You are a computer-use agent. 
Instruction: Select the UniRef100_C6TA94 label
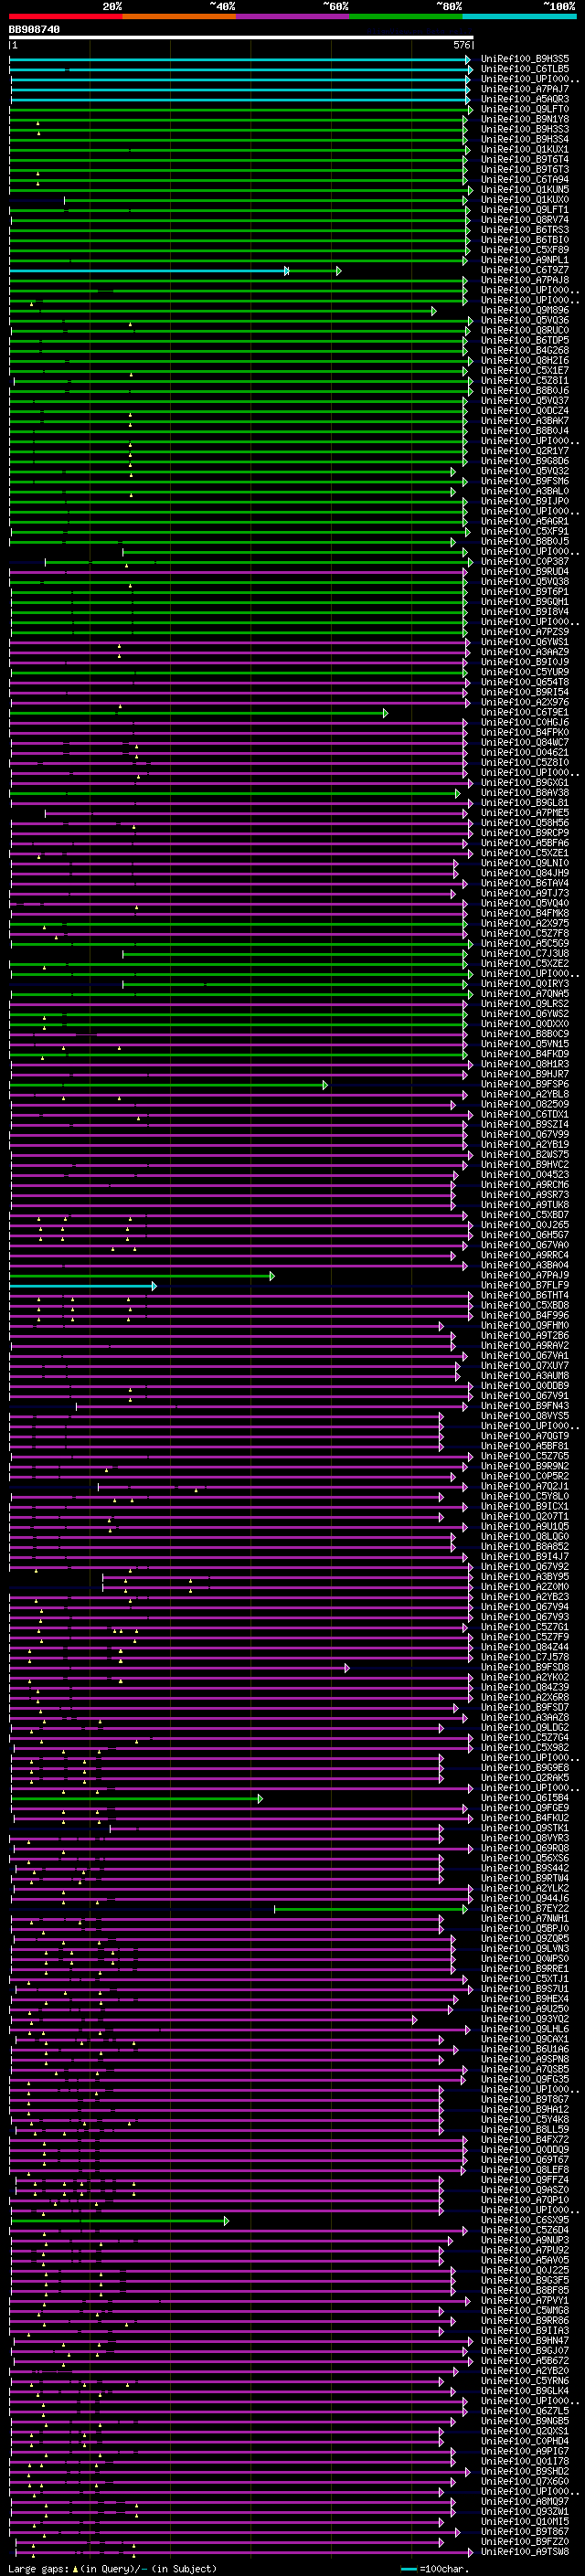525,179
